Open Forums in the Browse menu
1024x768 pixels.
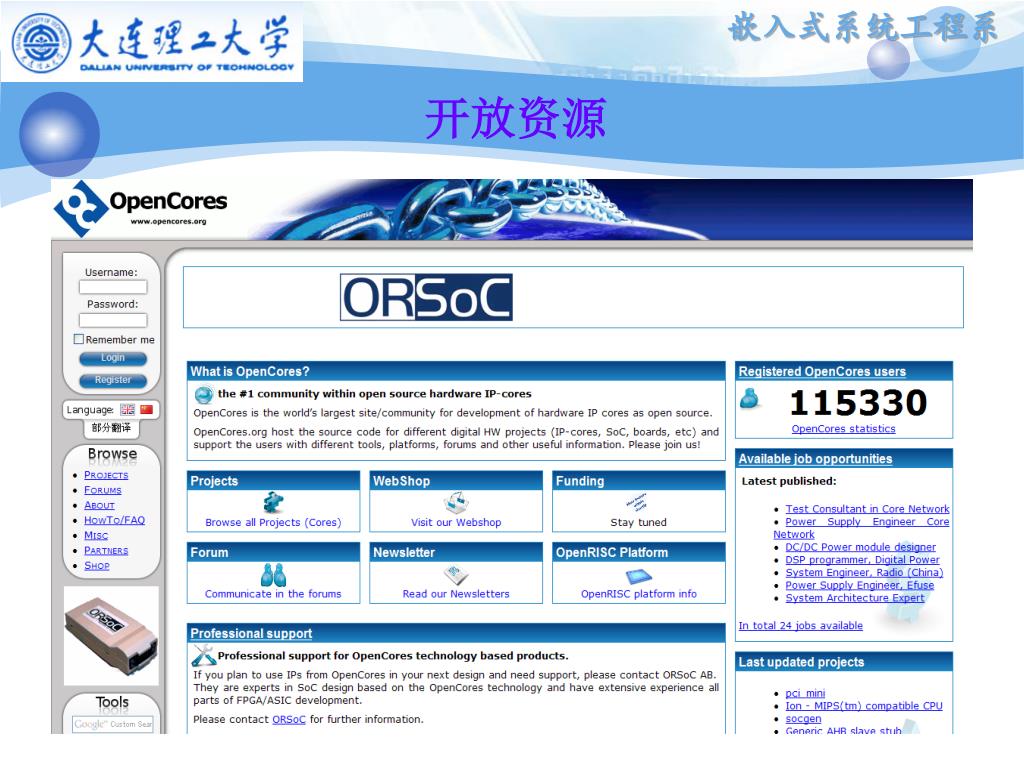coord(103,490)
